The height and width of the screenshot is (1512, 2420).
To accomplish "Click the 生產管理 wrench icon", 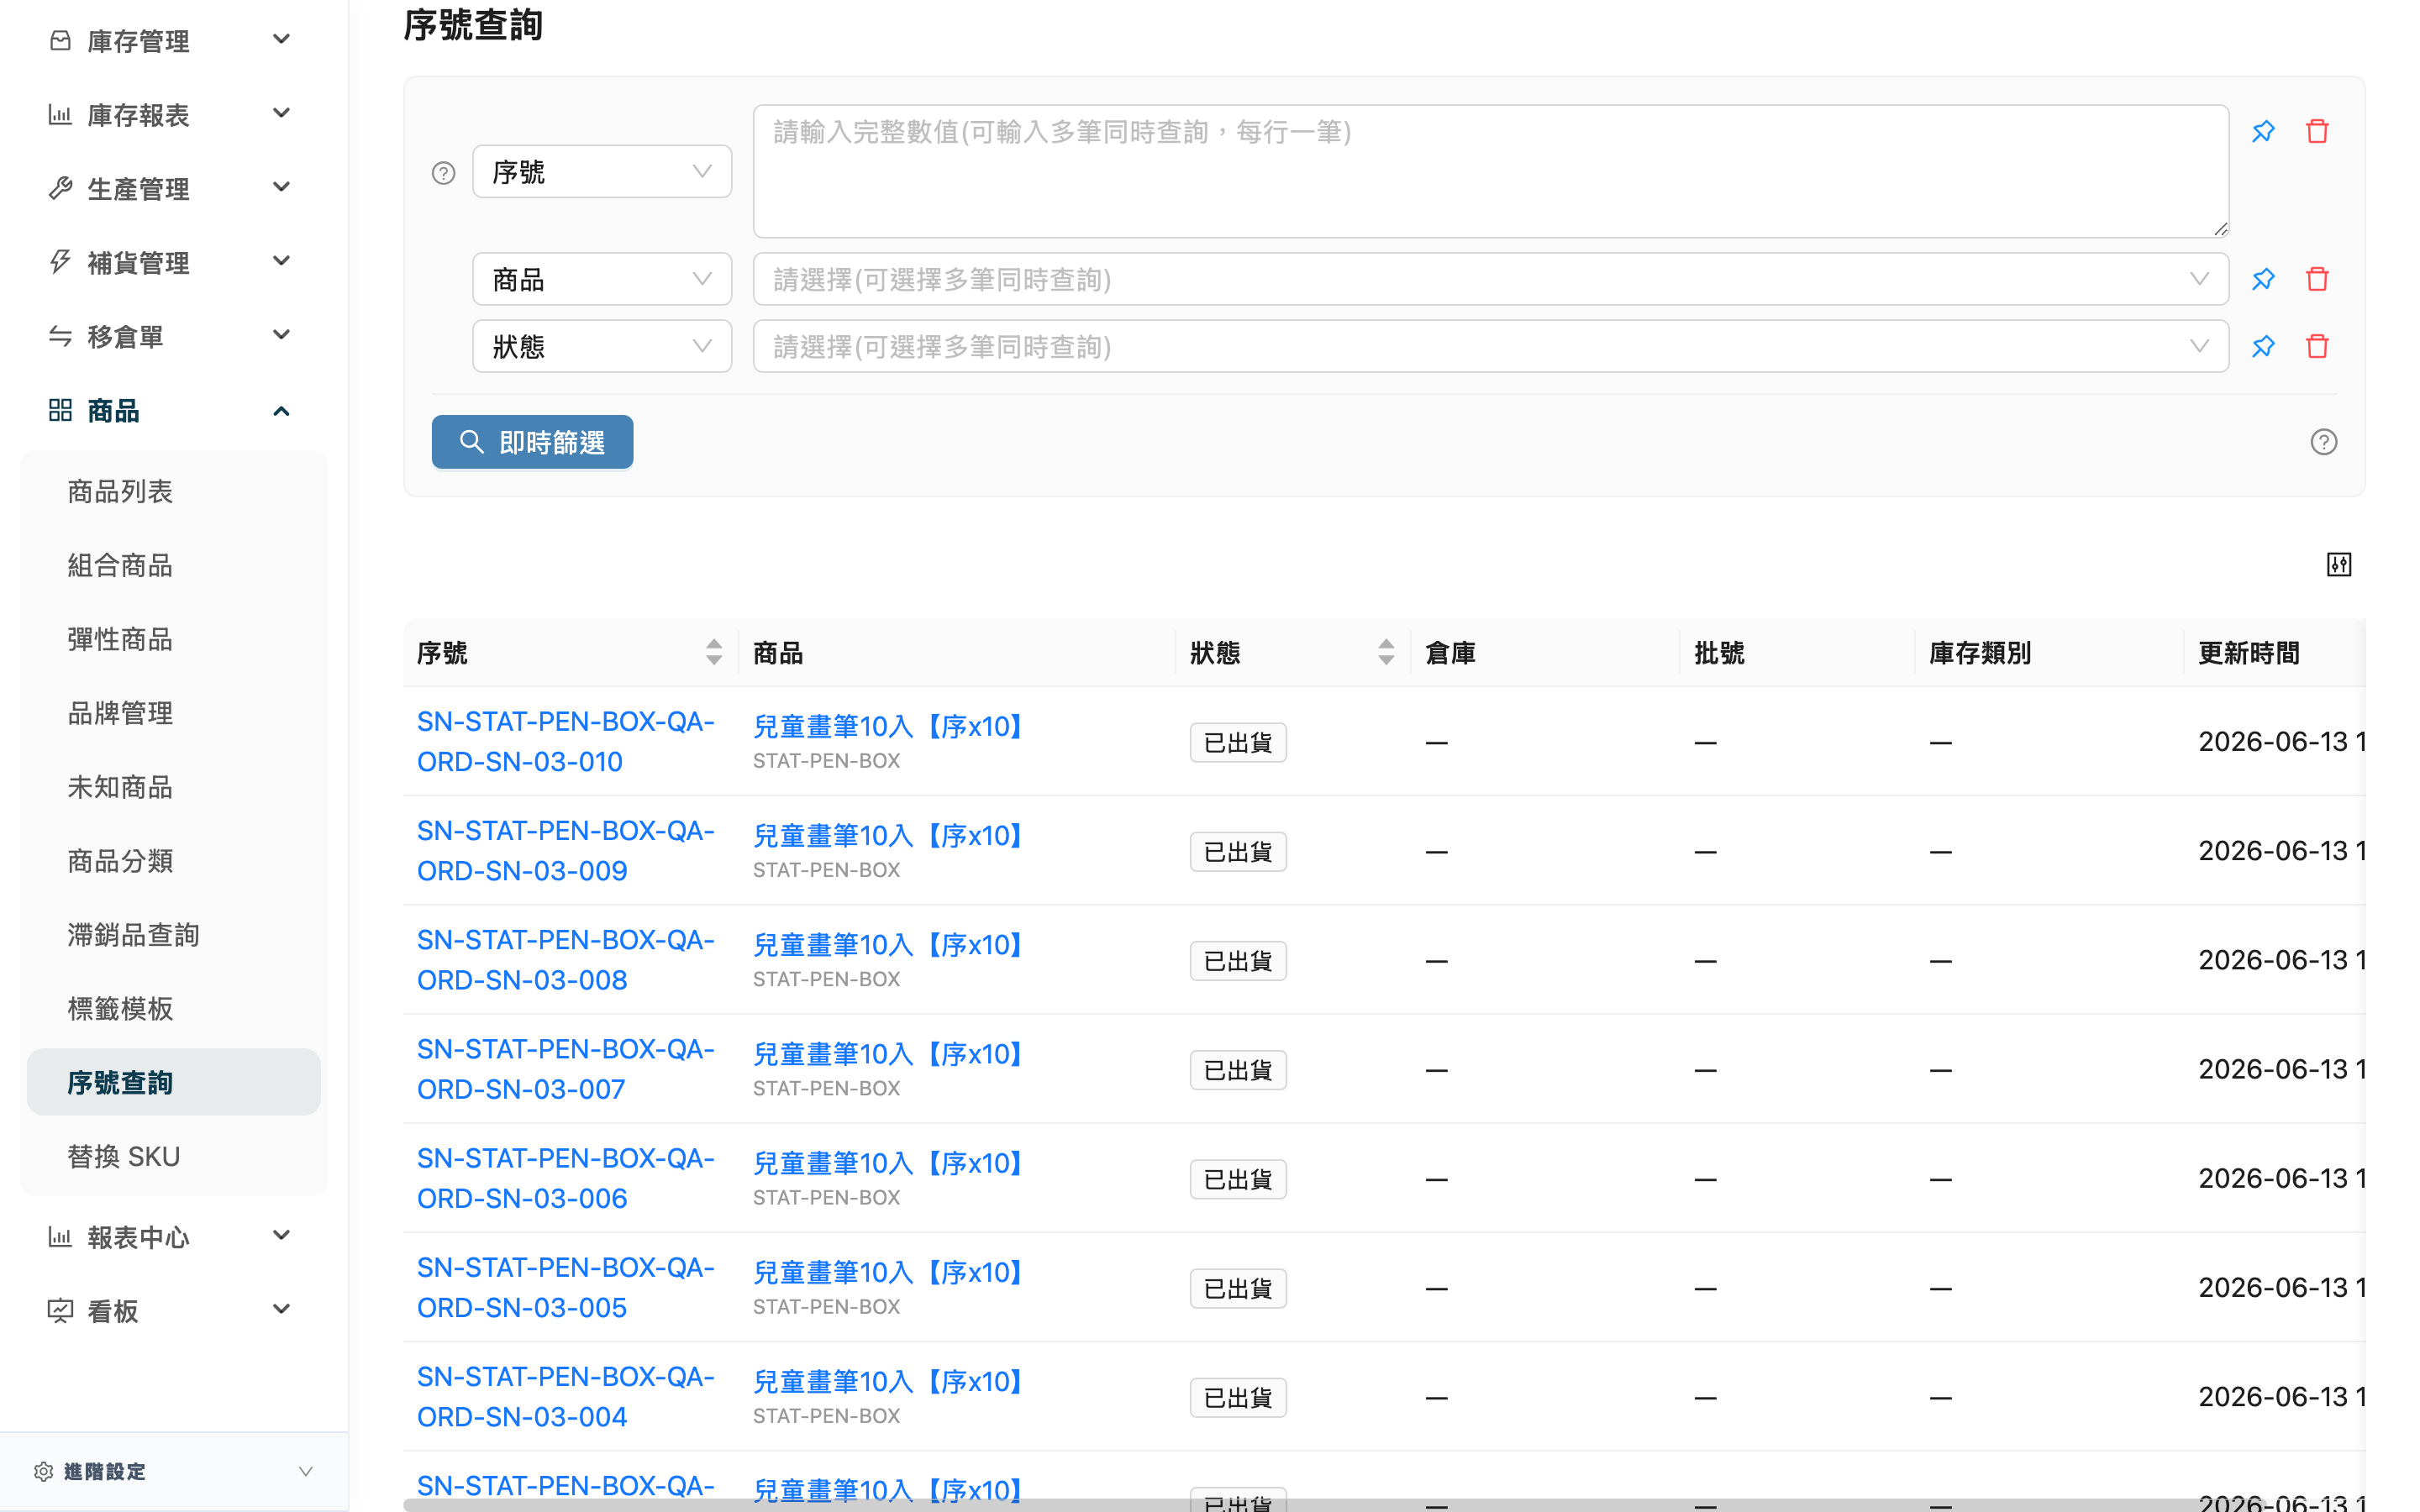I will point(60,189).
